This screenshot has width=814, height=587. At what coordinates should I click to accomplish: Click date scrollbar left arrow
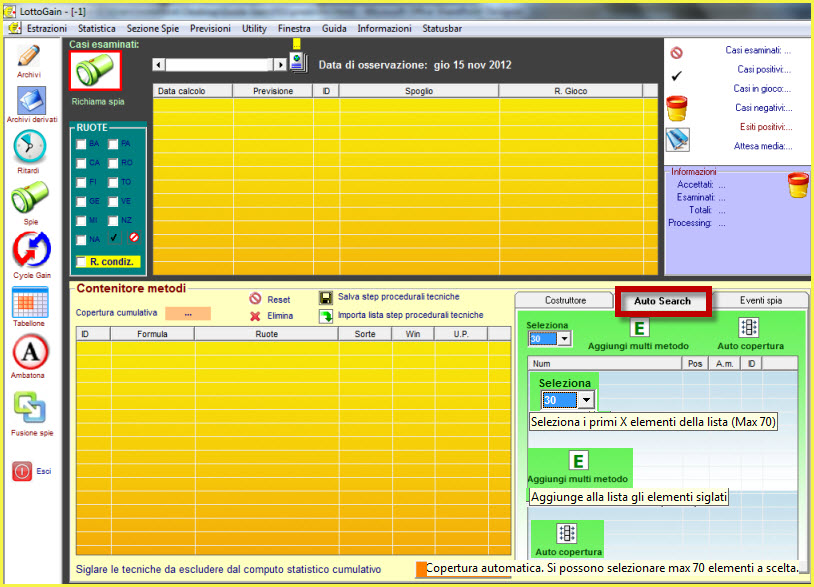(x=159, y=65)
